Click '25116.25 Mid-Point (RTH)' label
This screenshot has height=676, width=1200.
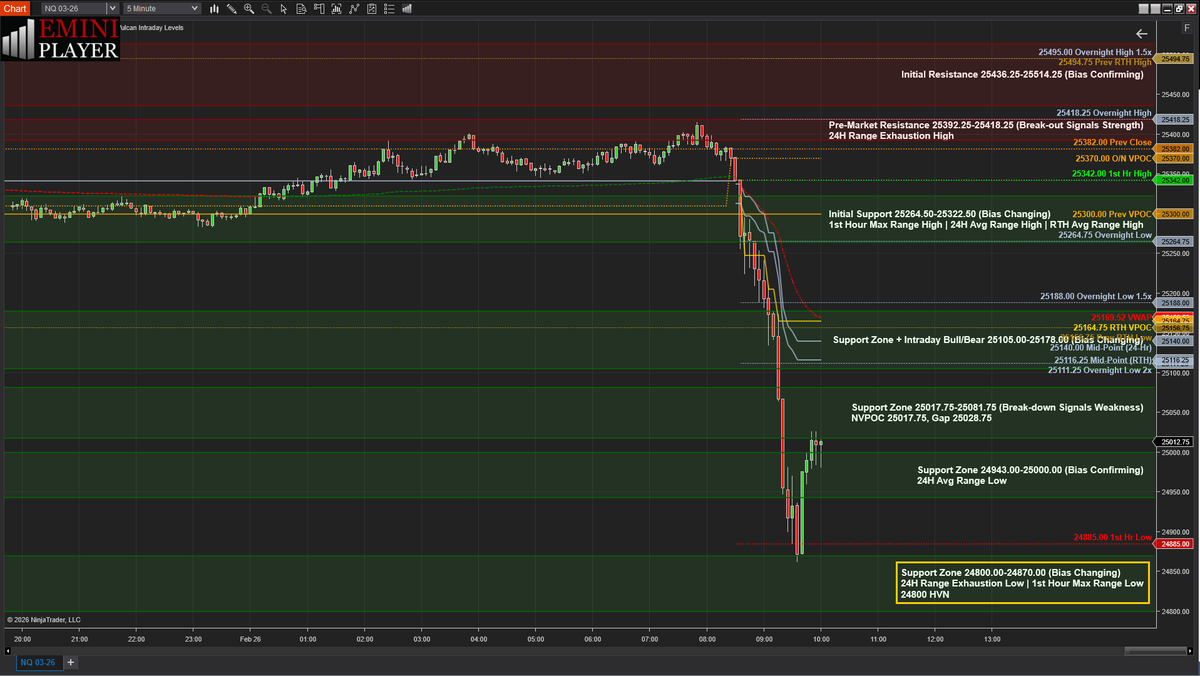1103,360
